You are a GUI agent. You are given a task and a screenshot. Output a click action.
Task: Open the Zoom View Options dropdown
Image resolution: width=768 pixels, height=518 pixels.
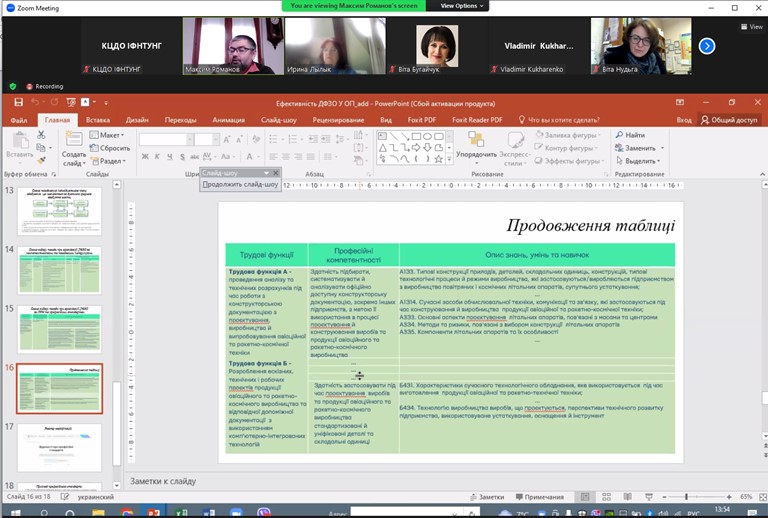[462, 6]
